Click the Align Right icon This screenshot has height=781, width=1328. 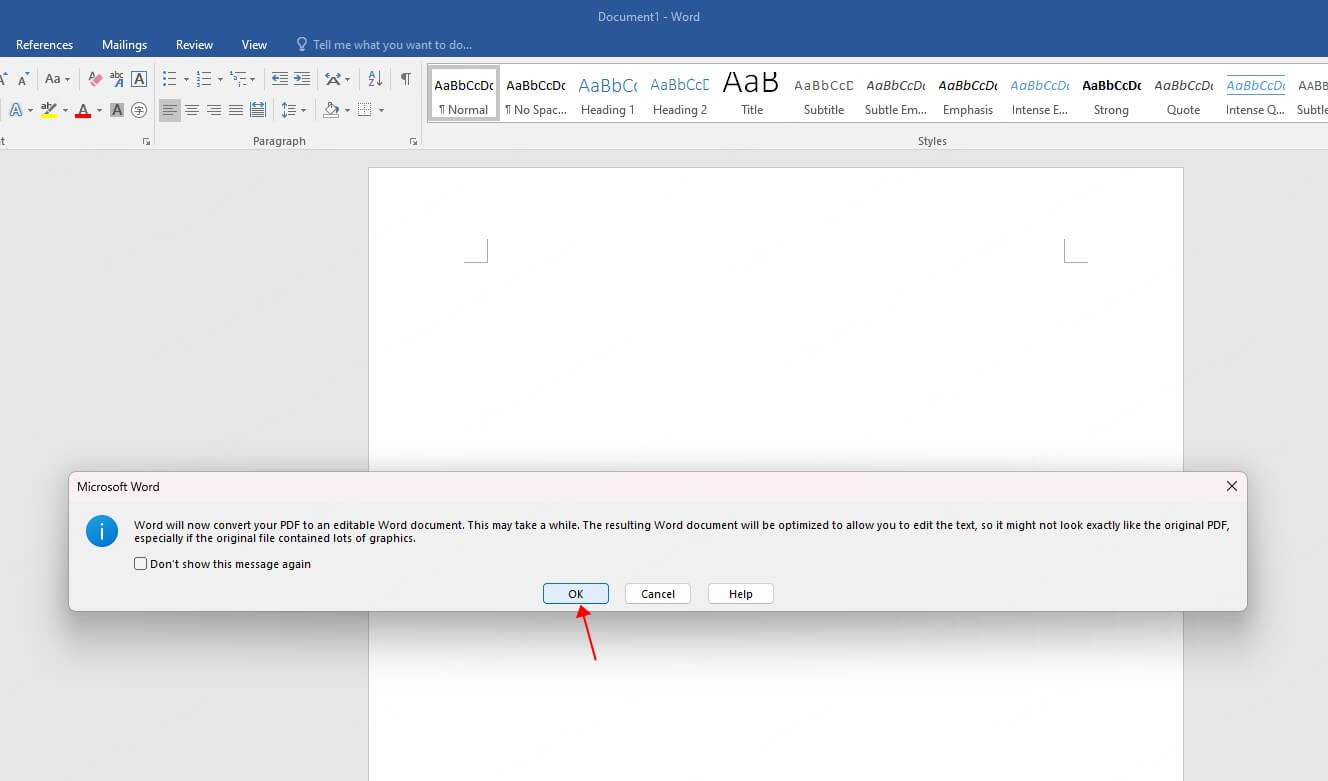214,110
